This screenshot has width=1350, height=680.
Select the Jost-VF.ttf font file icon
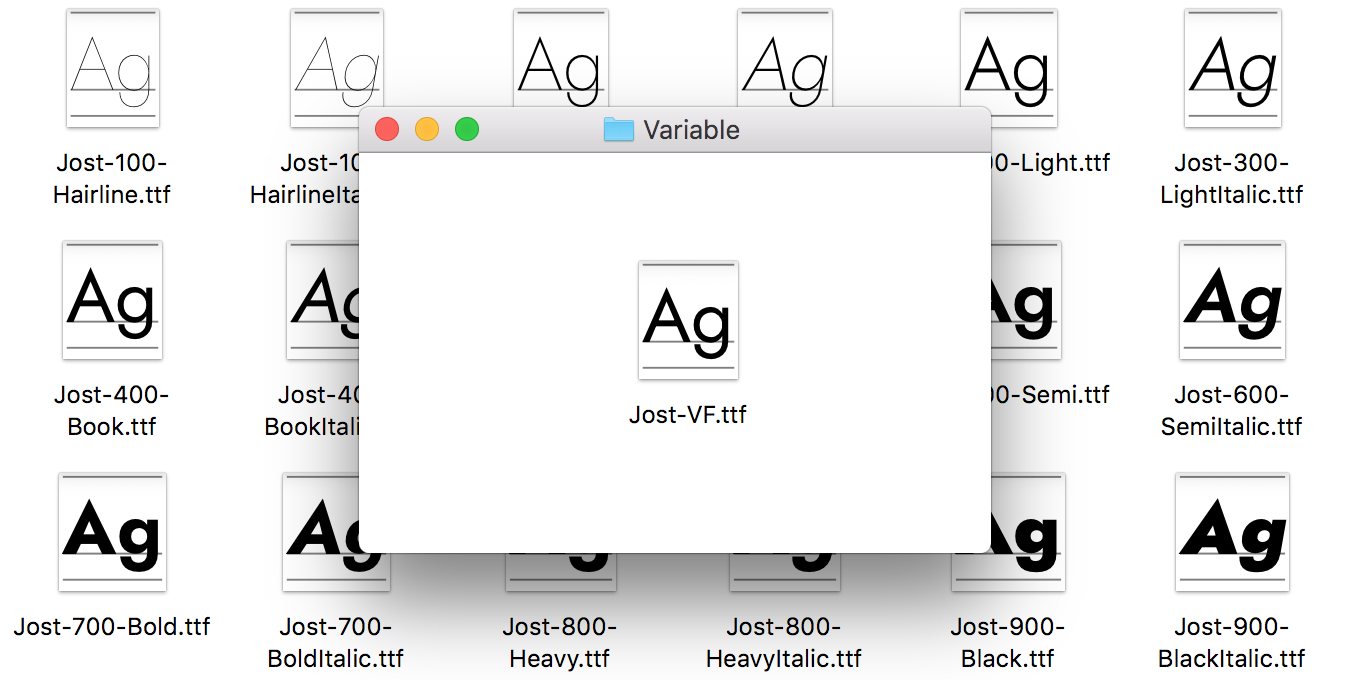pos(688,320)
